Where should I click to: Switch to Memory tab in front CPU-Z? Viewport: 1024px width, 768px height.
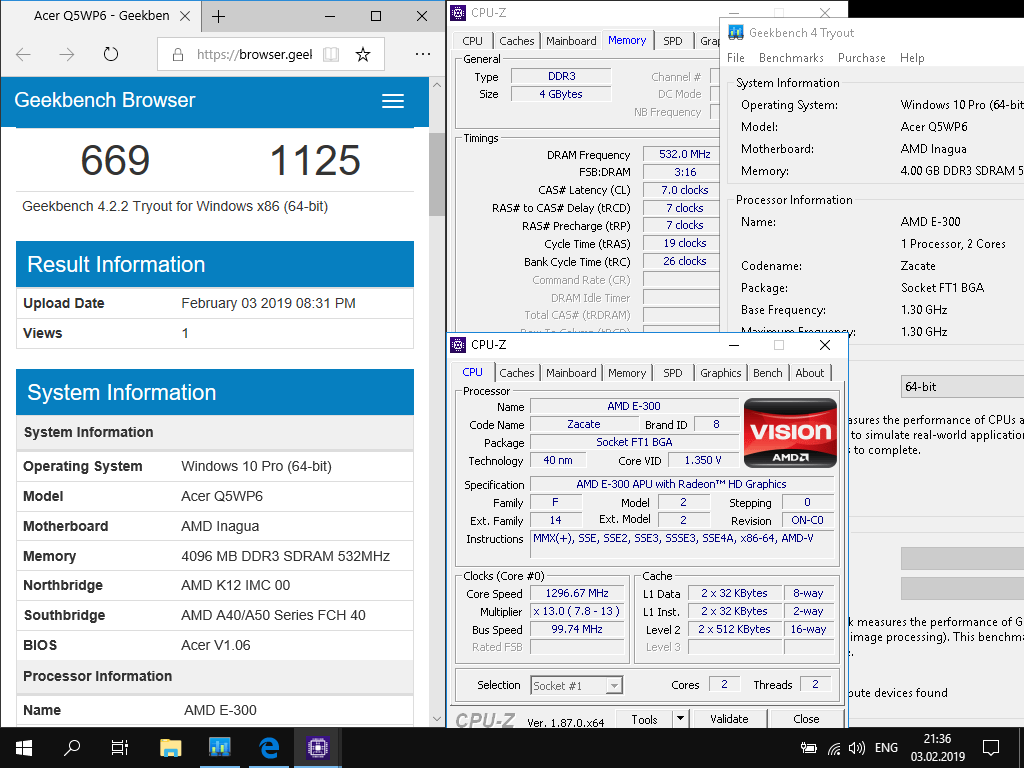pos(627,373)
